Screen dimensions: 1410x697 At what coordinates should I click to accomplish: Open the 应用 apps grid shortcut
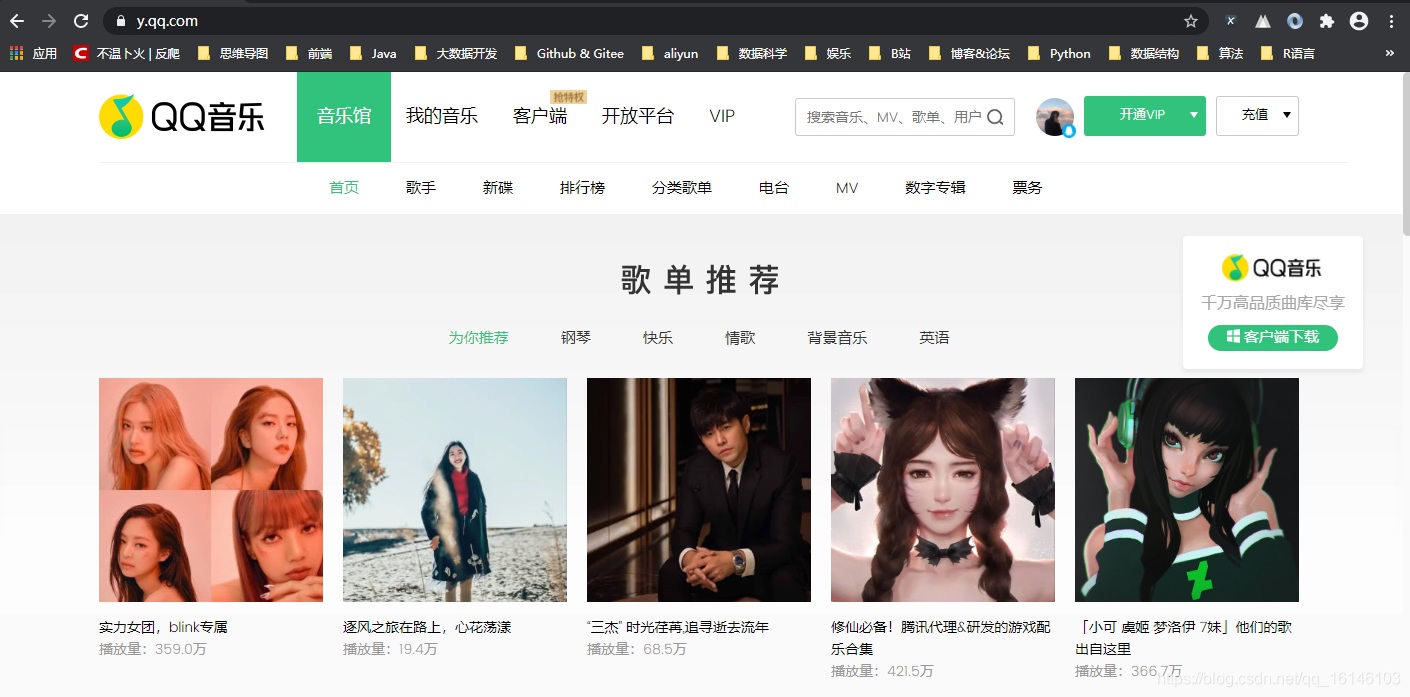(x=33, y=54)
